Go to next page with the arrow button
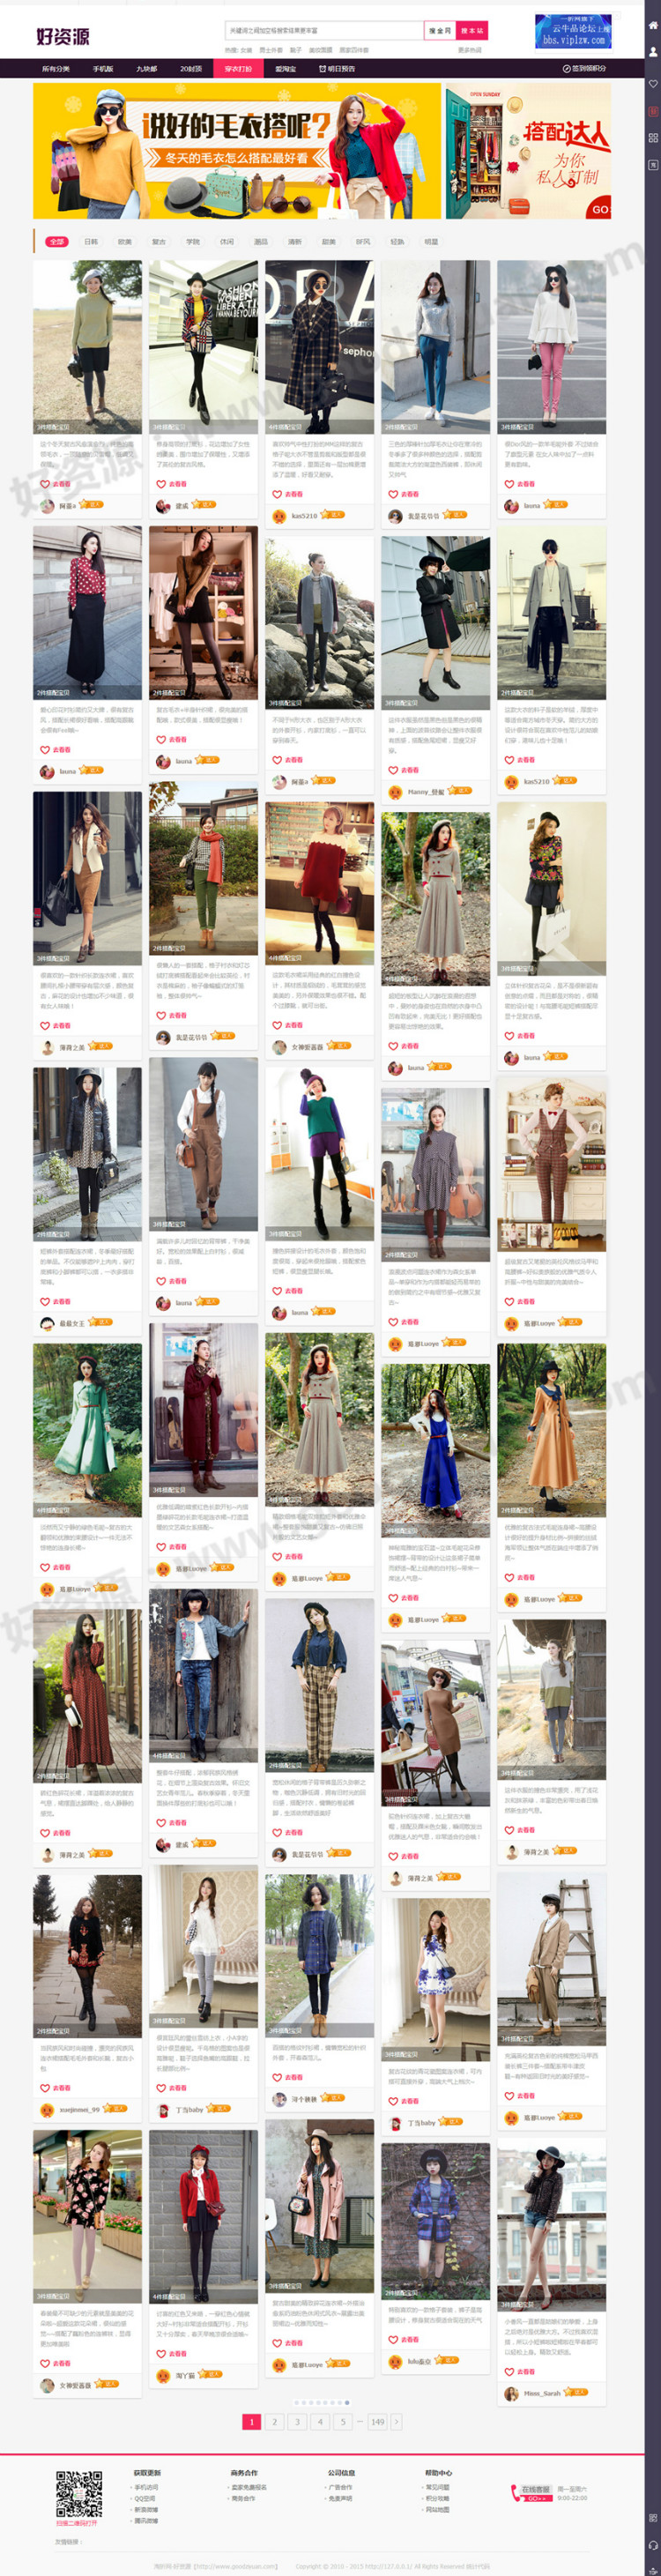The height and width of the screenshot is (2576, 661). pos(396,2422)
